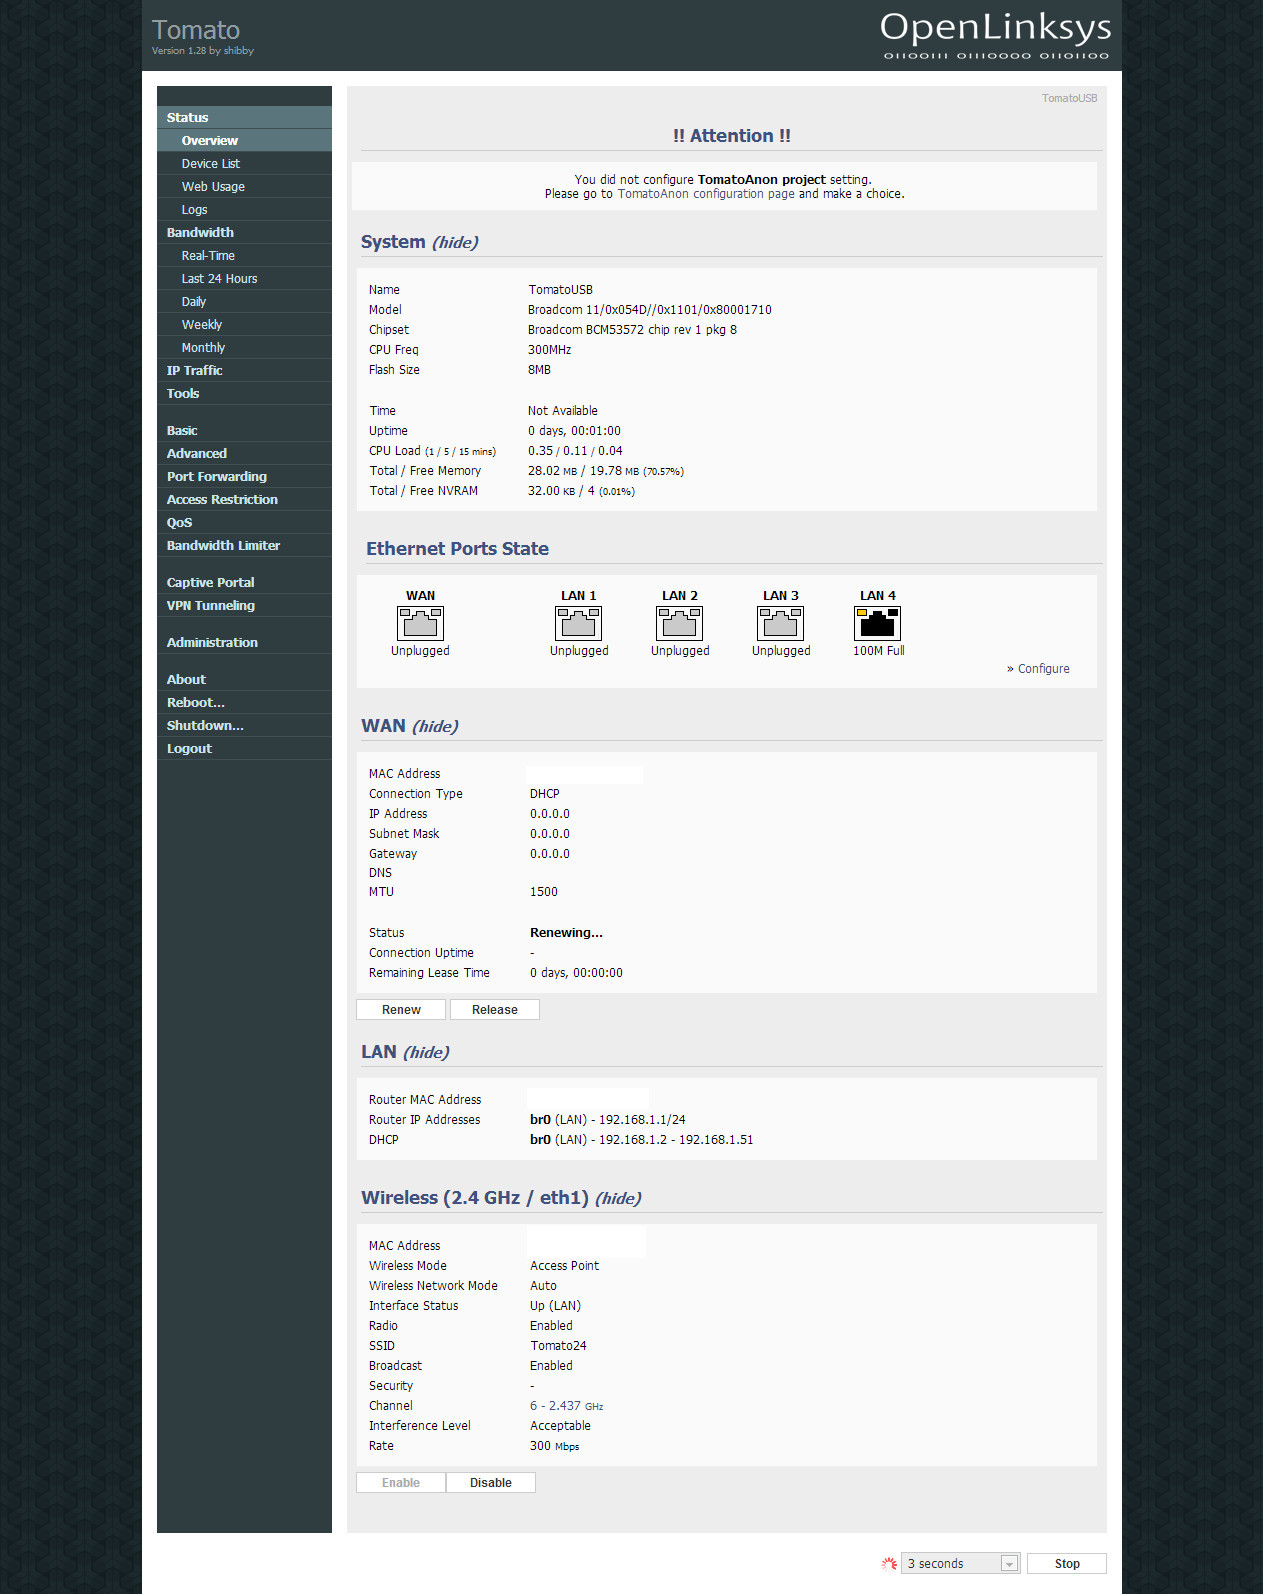
Task: Open Advanced settings section
Action: pos(244,453)
